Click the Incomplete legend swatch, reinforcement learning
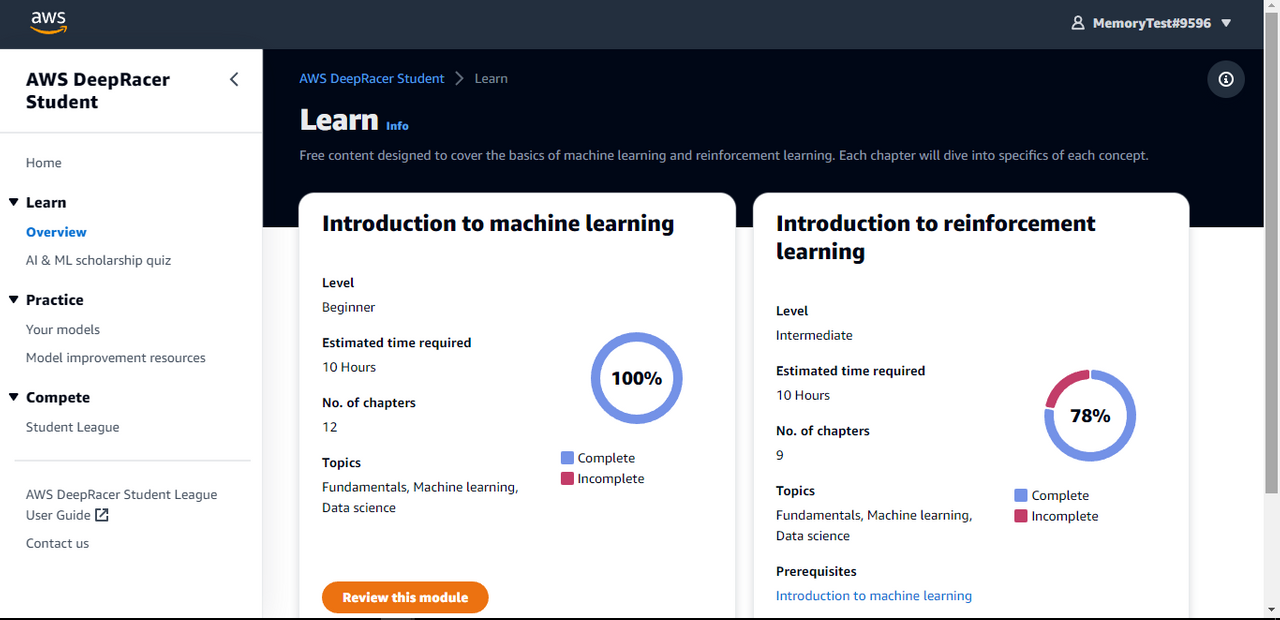 [1021, 516]
